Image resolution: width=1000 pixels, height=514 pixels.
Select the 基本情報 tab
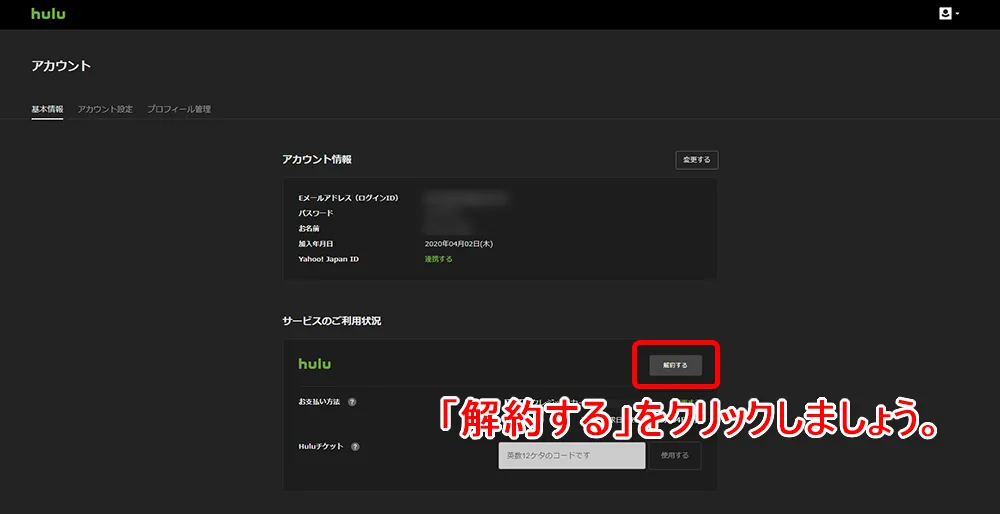(x=47, y=109)
